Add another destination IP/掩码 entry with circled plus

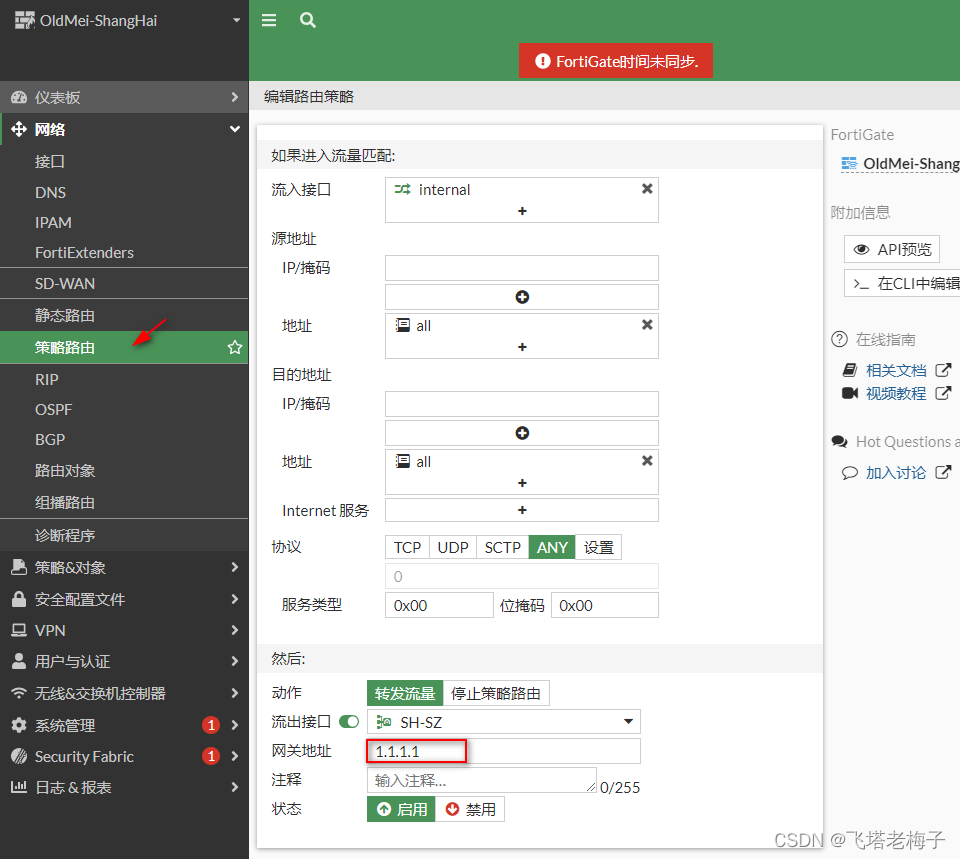click(522, 433)
